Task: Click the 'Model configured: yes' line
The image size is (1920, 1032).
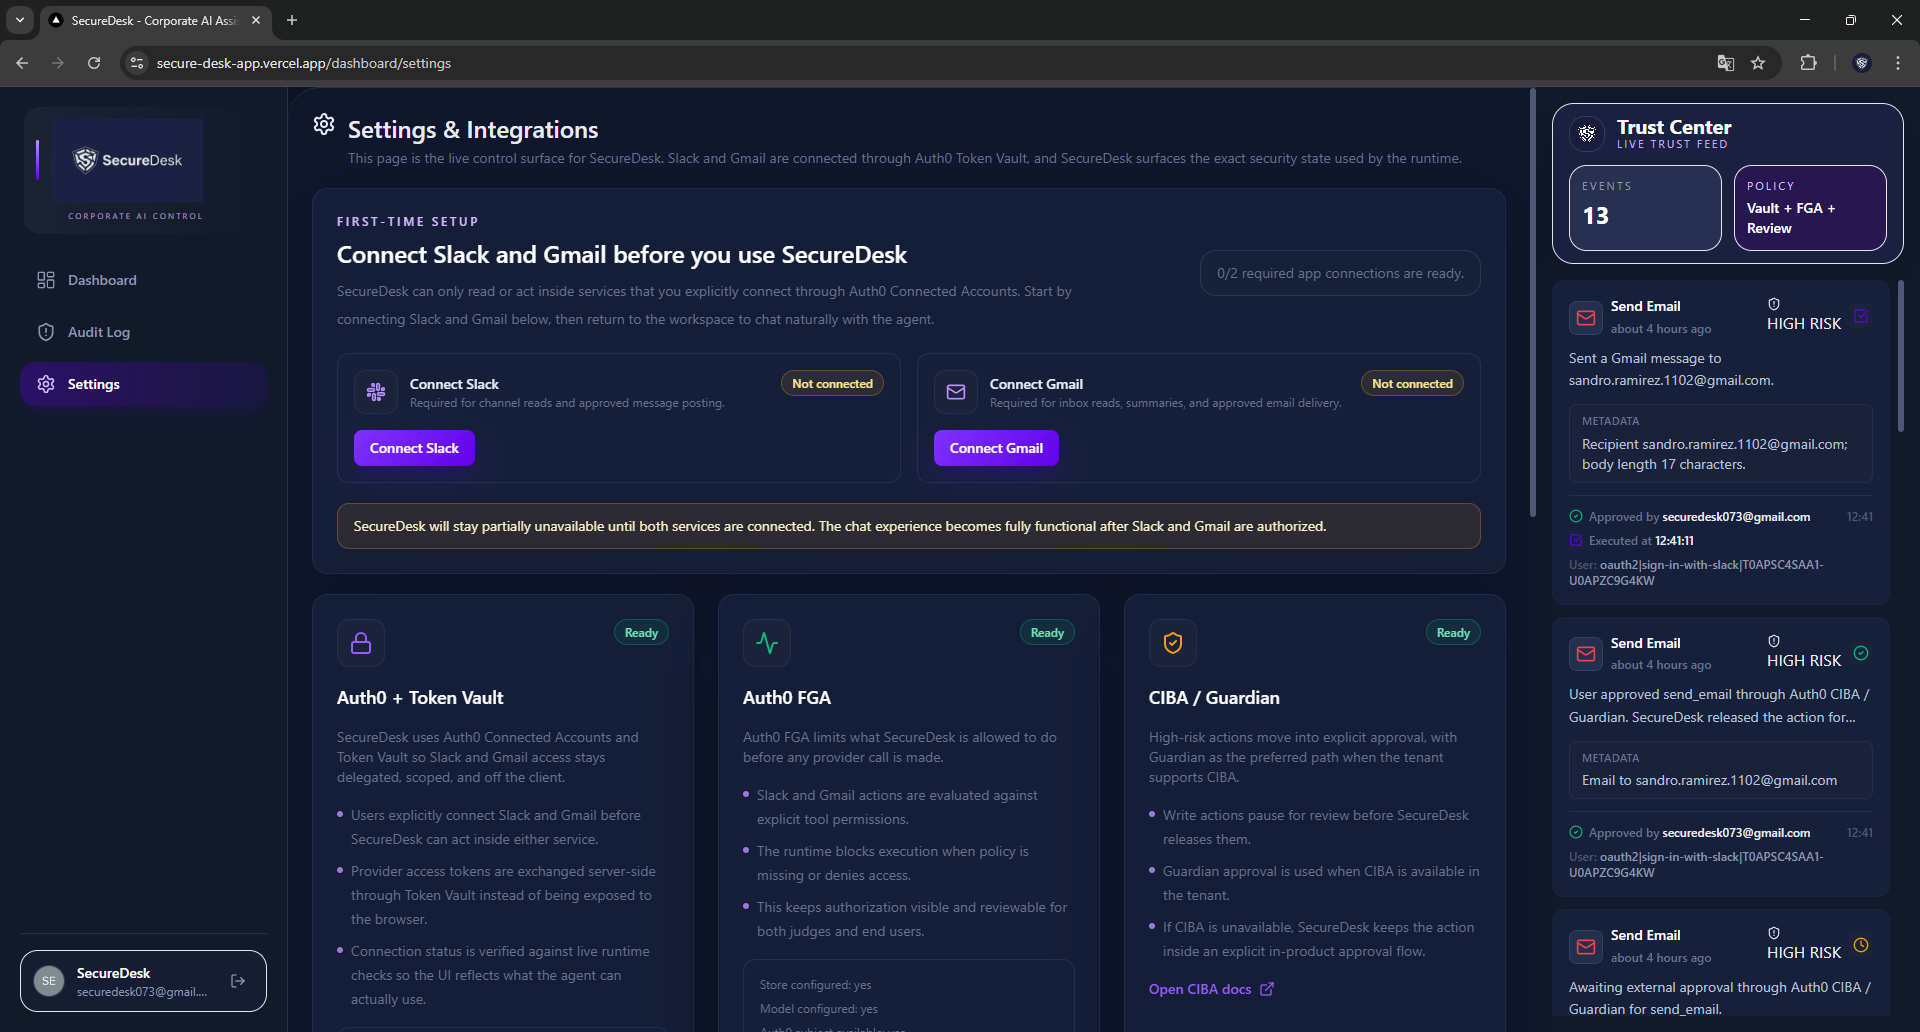Action: pos(819,1009)
